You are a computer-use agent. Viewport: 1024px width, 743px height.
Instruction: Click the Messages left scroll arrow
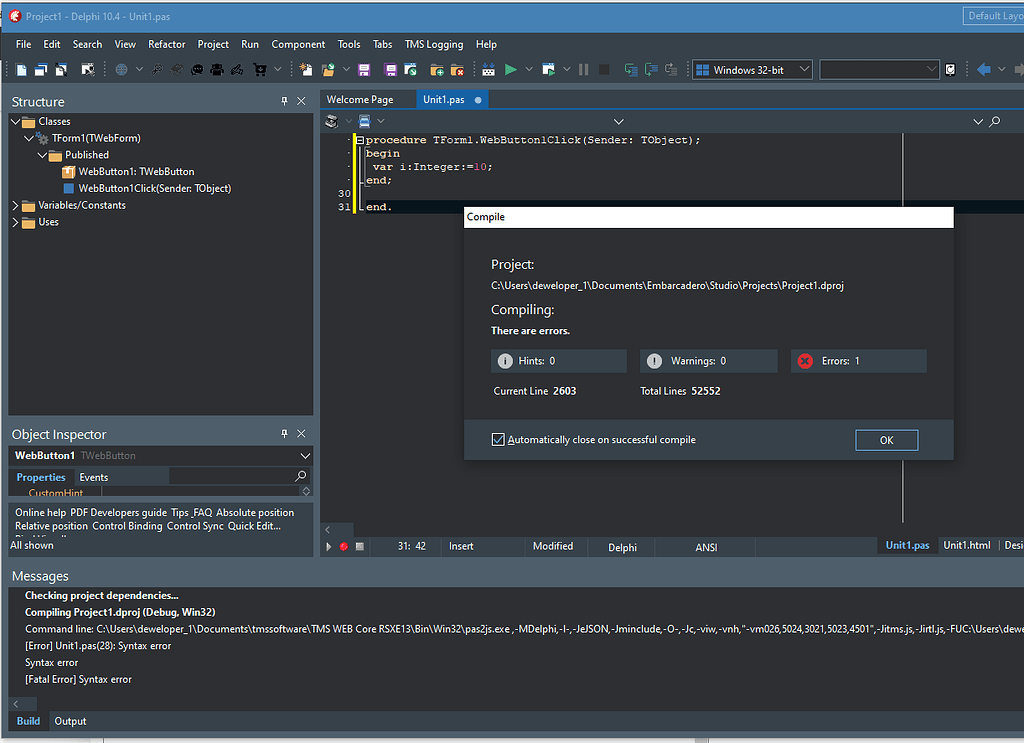(16, 704)
